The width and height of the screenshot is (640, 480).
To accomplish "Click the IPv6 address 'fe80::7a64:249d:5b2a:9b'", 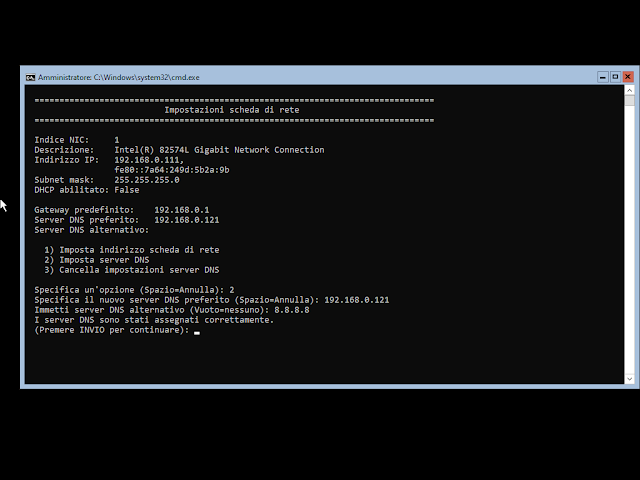I will coord(172,170).
